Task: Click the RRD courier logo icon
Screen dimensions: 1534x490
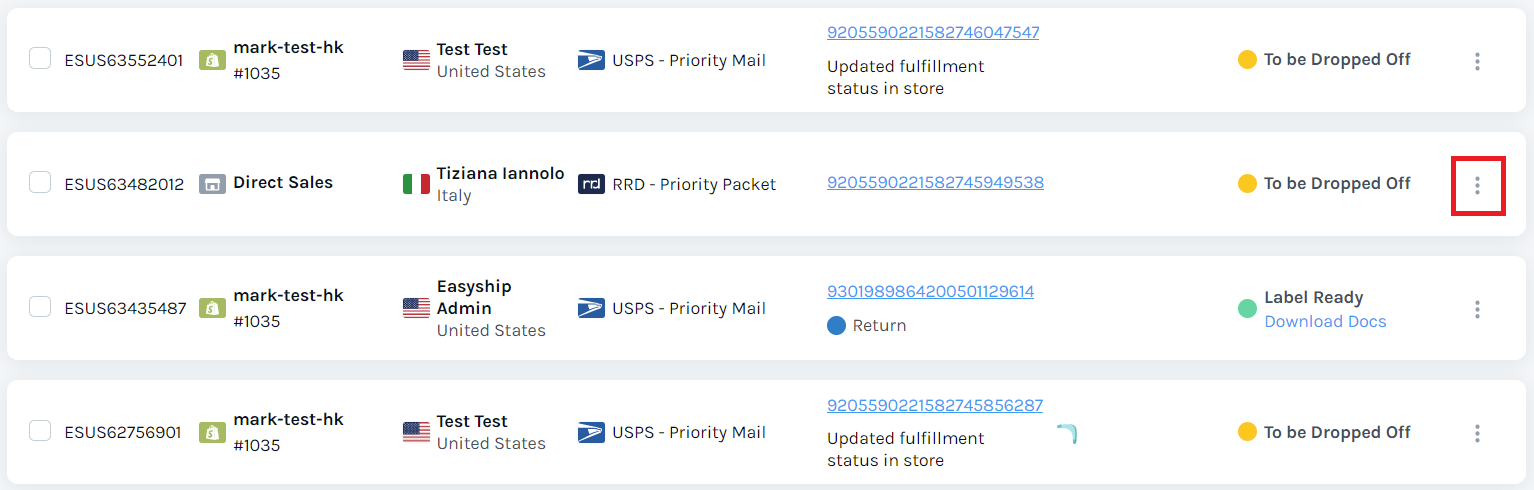Action: click(x=591, y=184)
